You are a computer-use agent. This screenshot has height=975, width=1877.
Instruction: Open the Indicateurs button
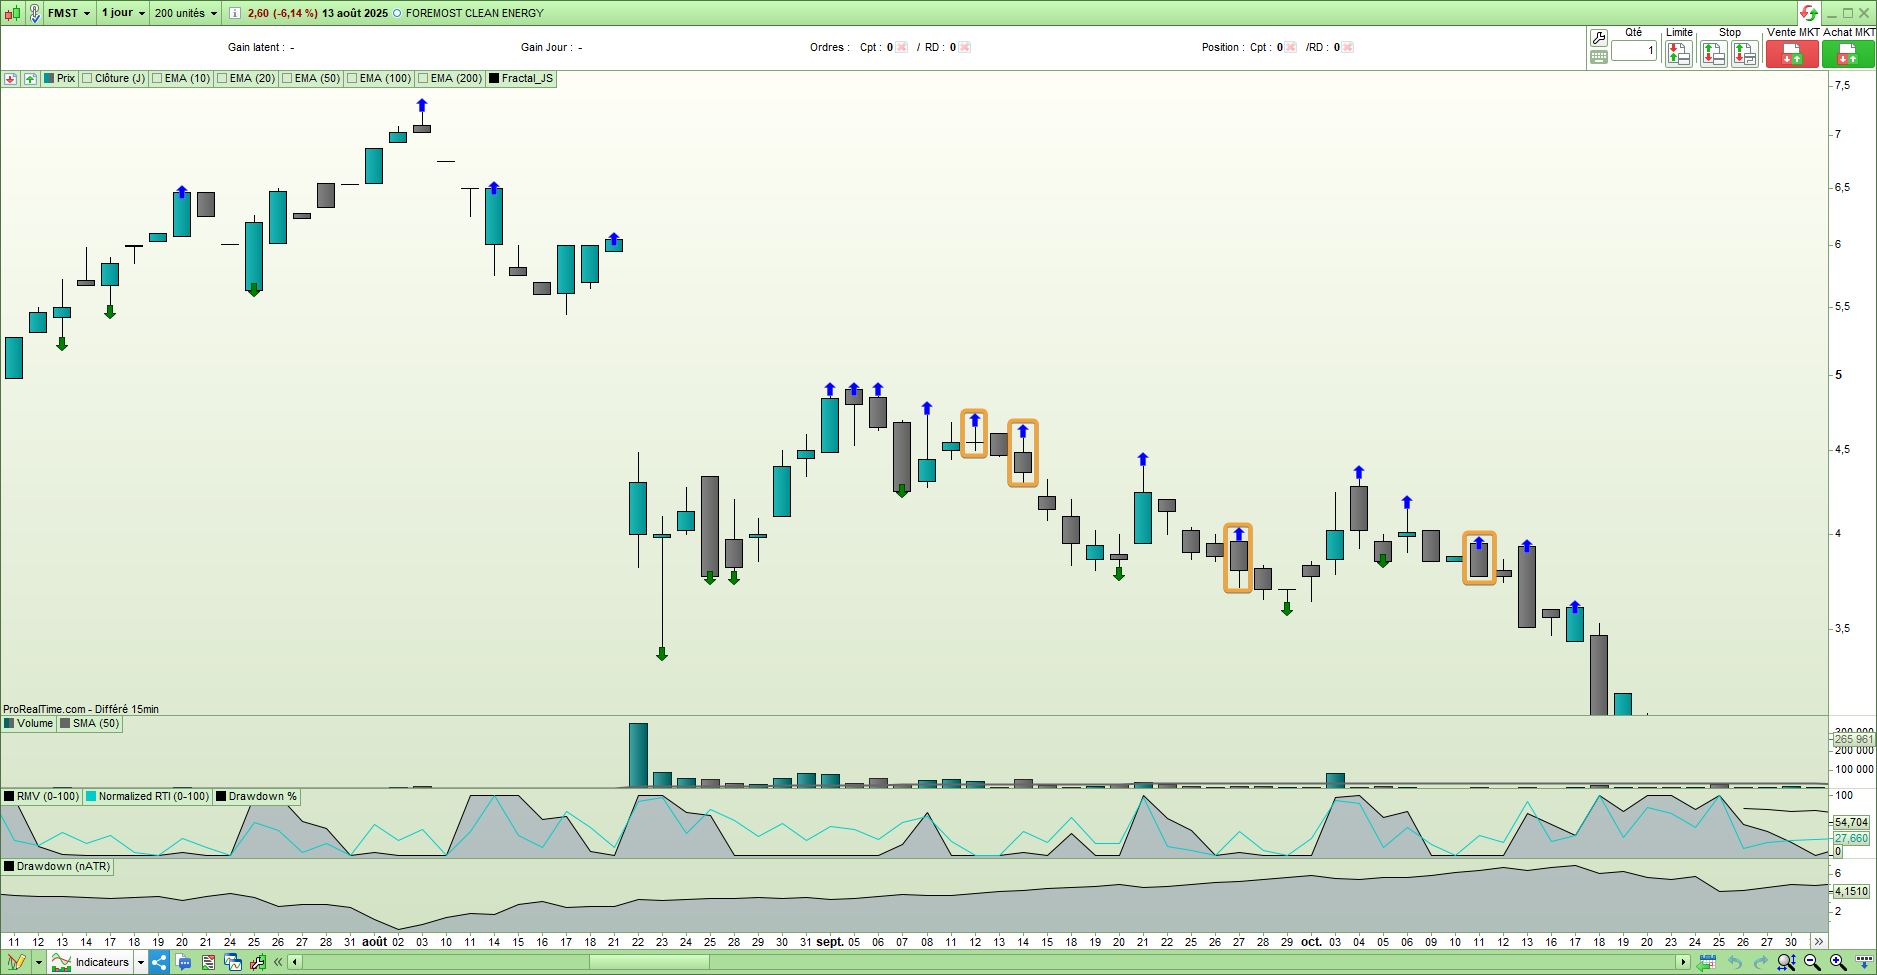(x=91, y=962)
